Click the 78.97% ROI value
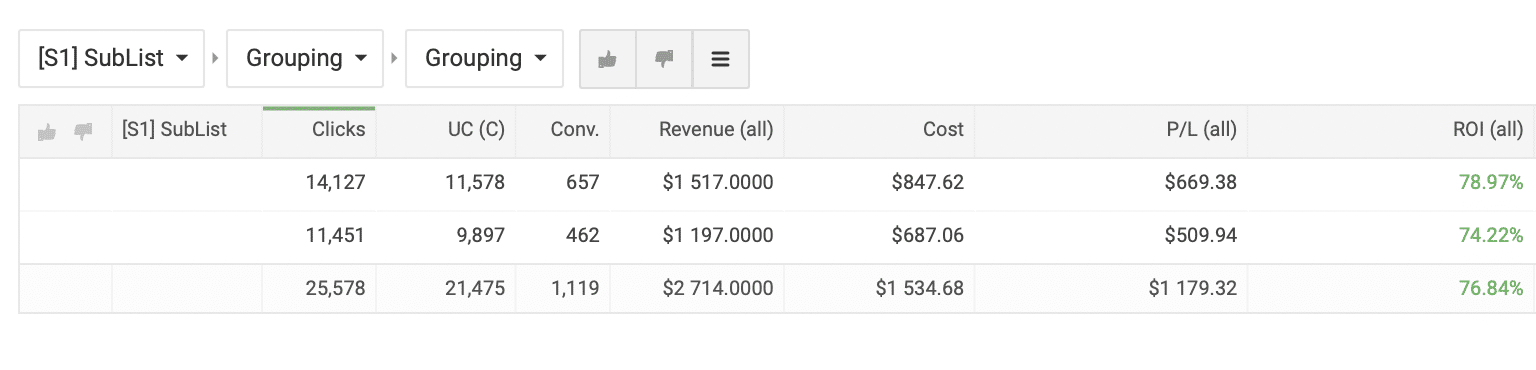Image resolution: width=1536 pixels, height=370 pixels. coord(1490,183)
